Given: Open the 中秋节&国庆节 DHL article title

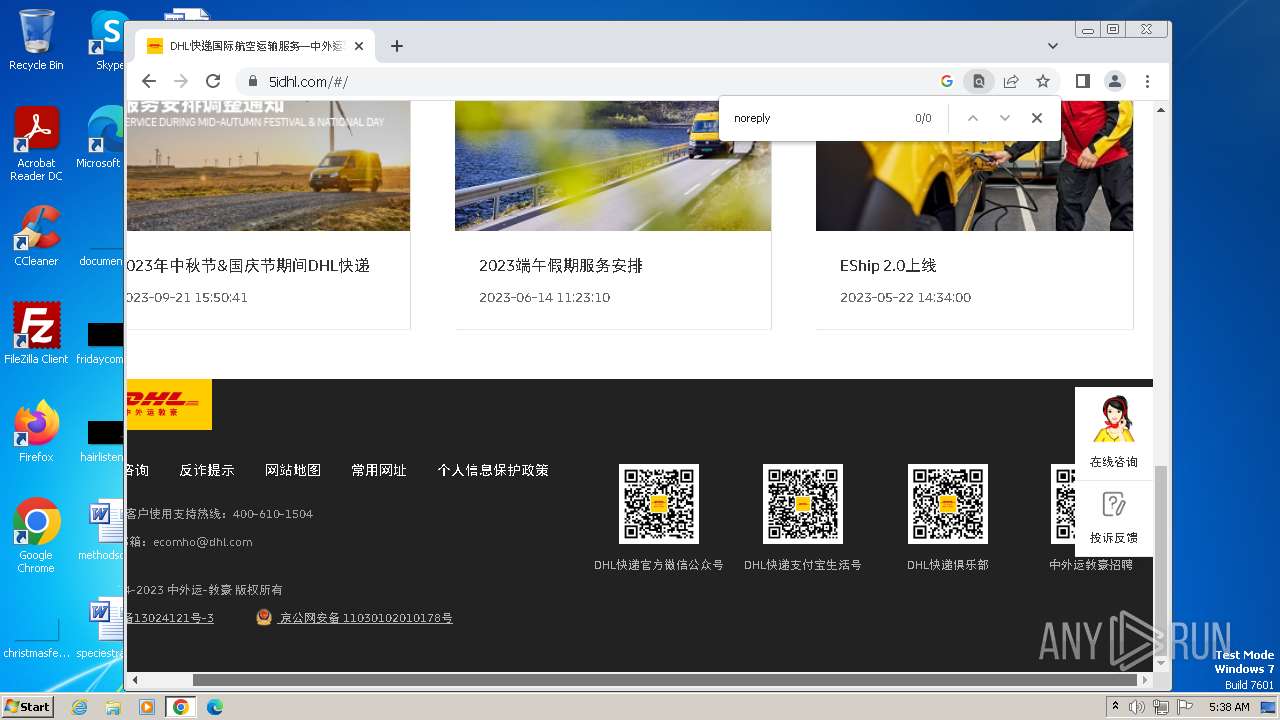Looking at the screenshot, I should pos(248,266).
